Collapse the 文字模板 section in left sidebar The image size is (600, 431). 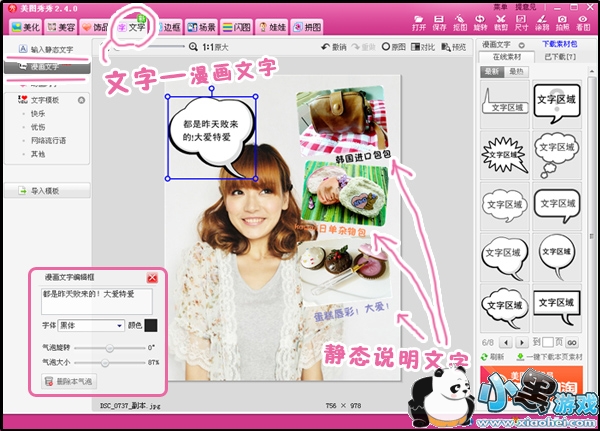81,100
